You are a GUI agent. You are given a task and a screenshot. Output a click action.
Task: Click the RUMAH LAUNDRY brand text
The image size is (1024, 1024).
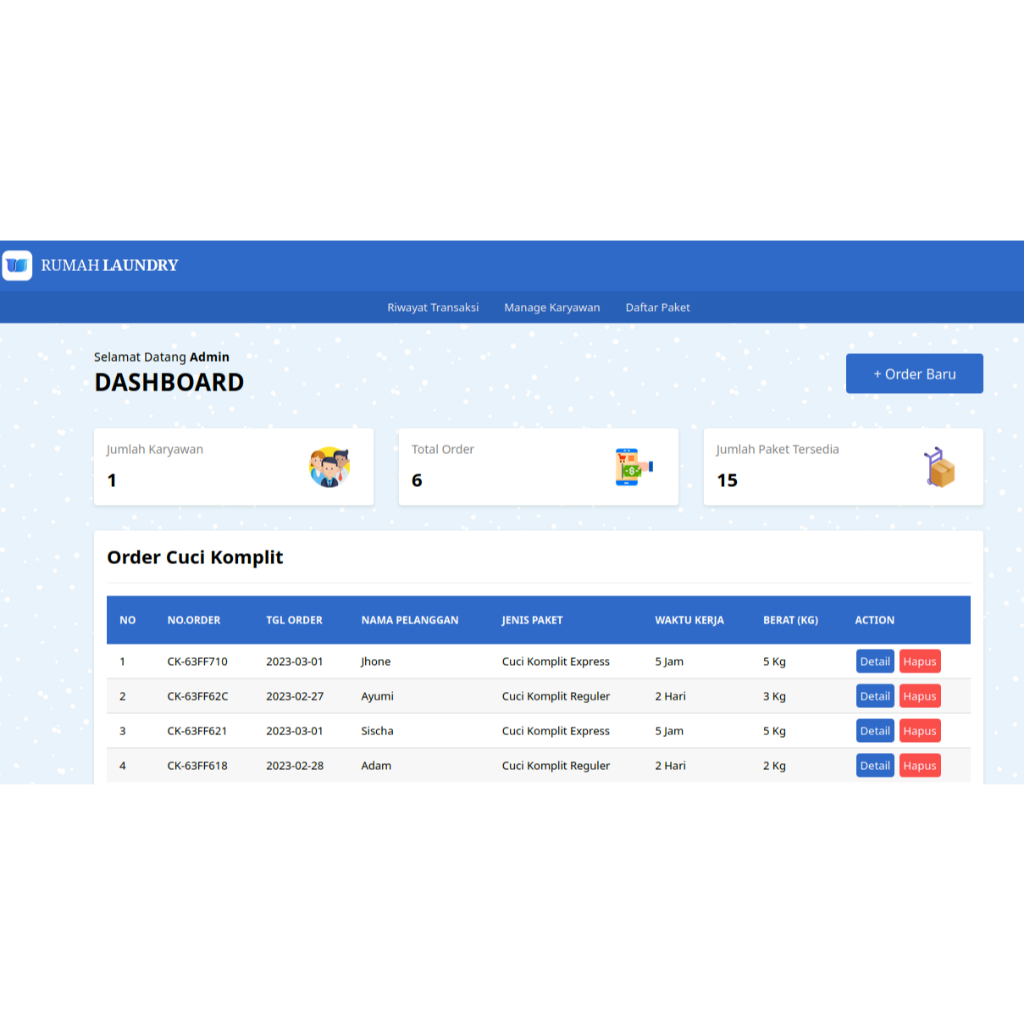(109, 265)
